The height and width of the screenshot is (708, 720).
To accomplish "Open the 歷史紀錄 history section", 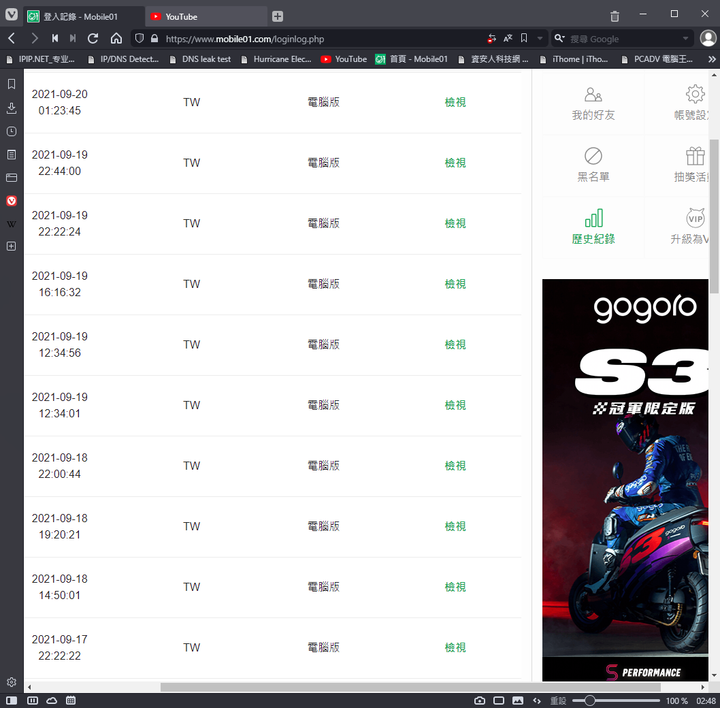I will pos(593,226).
